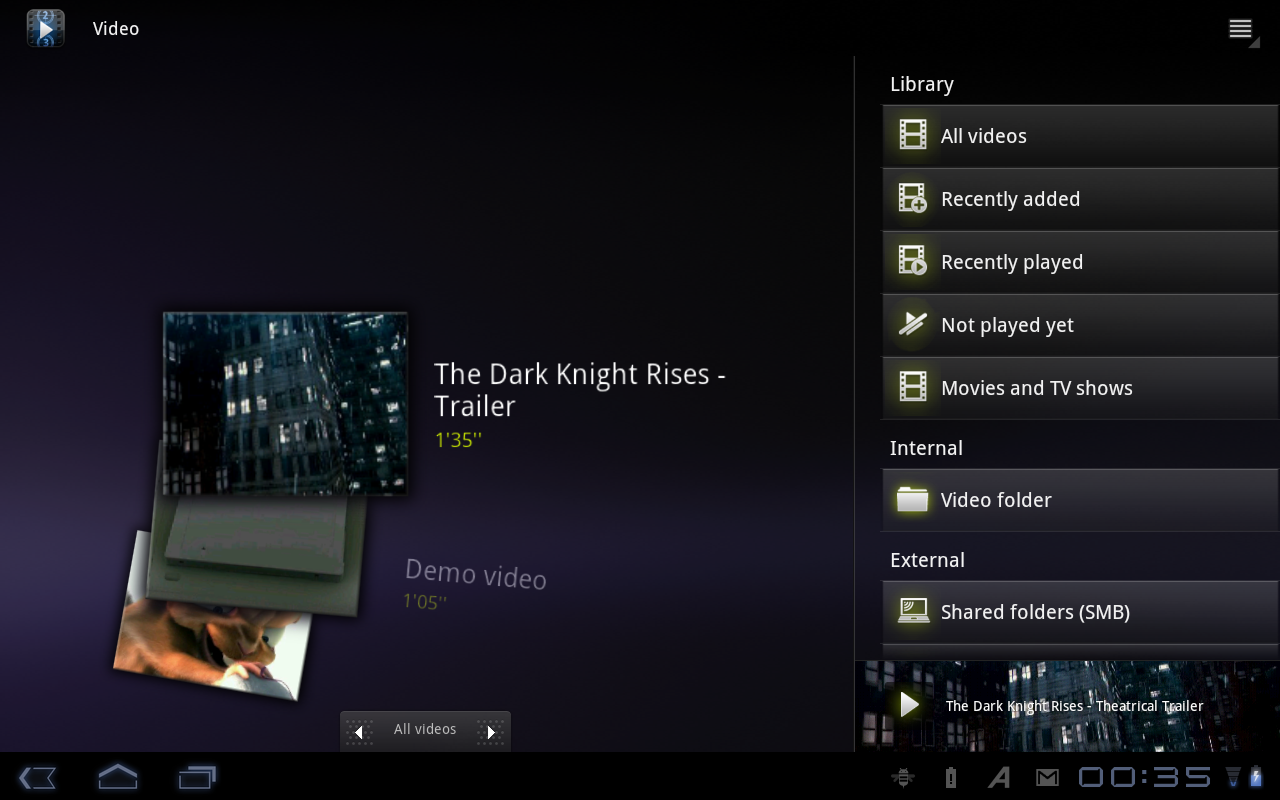Screen dimensions: 1280x800
Task: Select The Dark Knight Rises - Trailer title
Action: click(x=580, y=389)
